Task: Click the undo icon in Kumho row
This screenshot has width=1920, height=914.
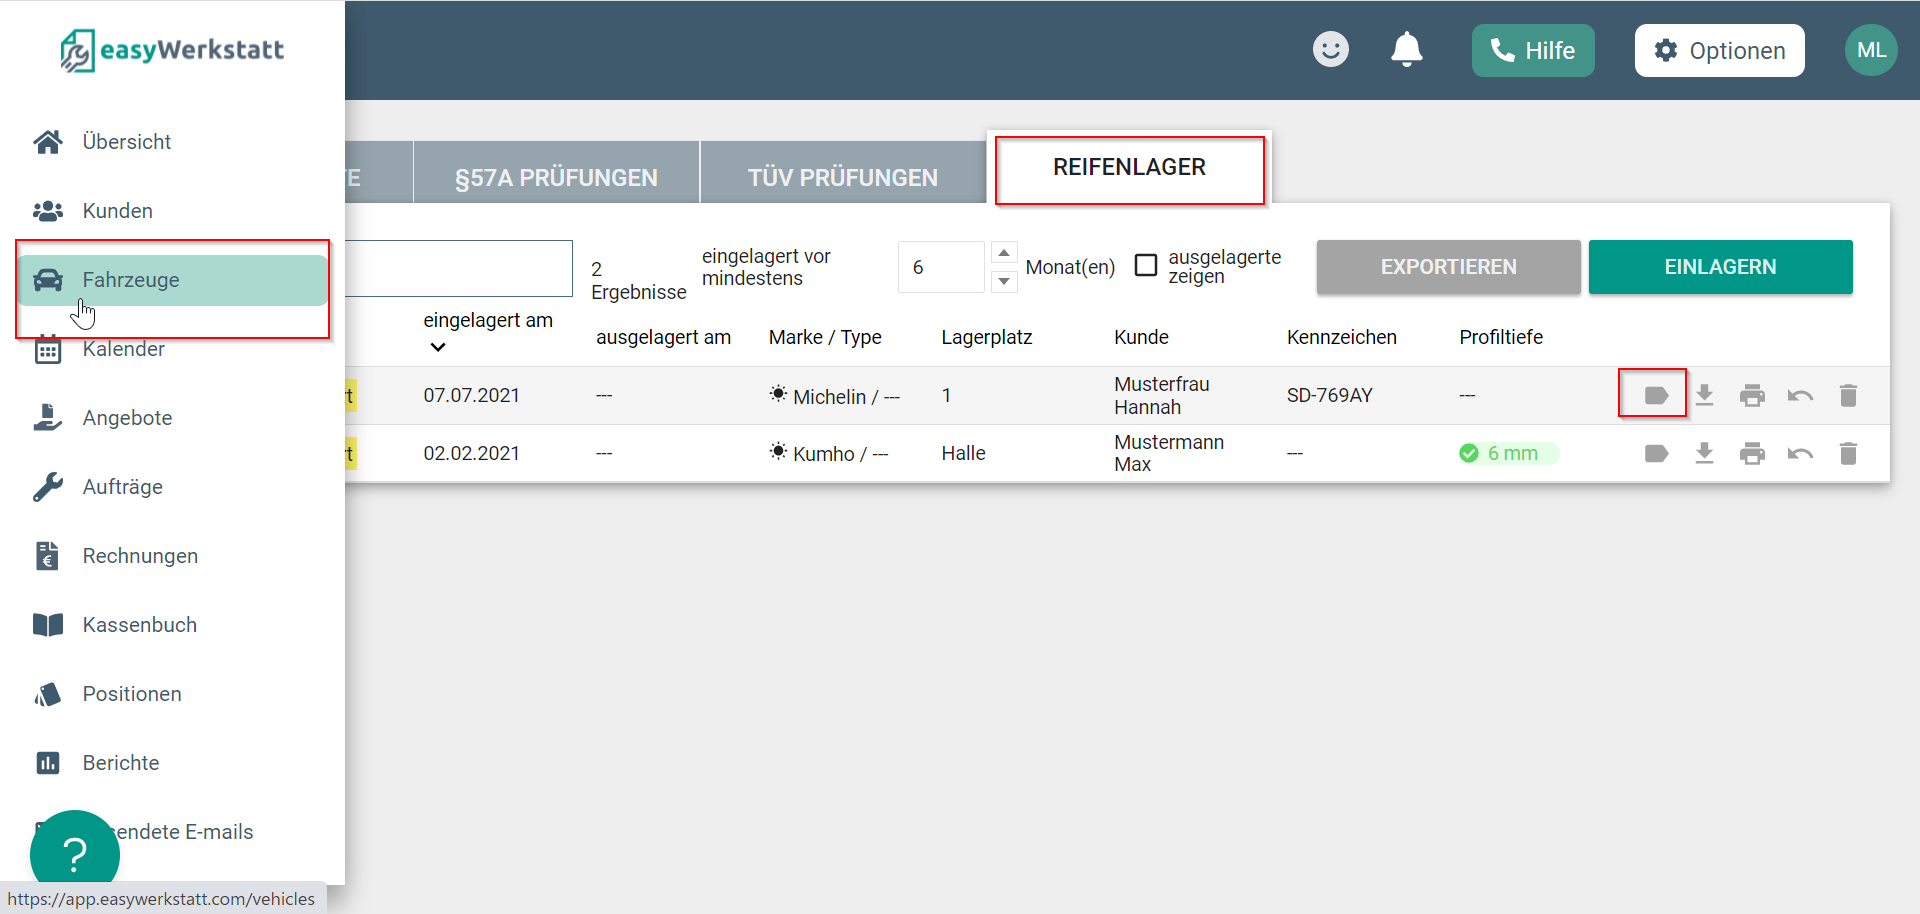Action: (x=1801, y=454)
